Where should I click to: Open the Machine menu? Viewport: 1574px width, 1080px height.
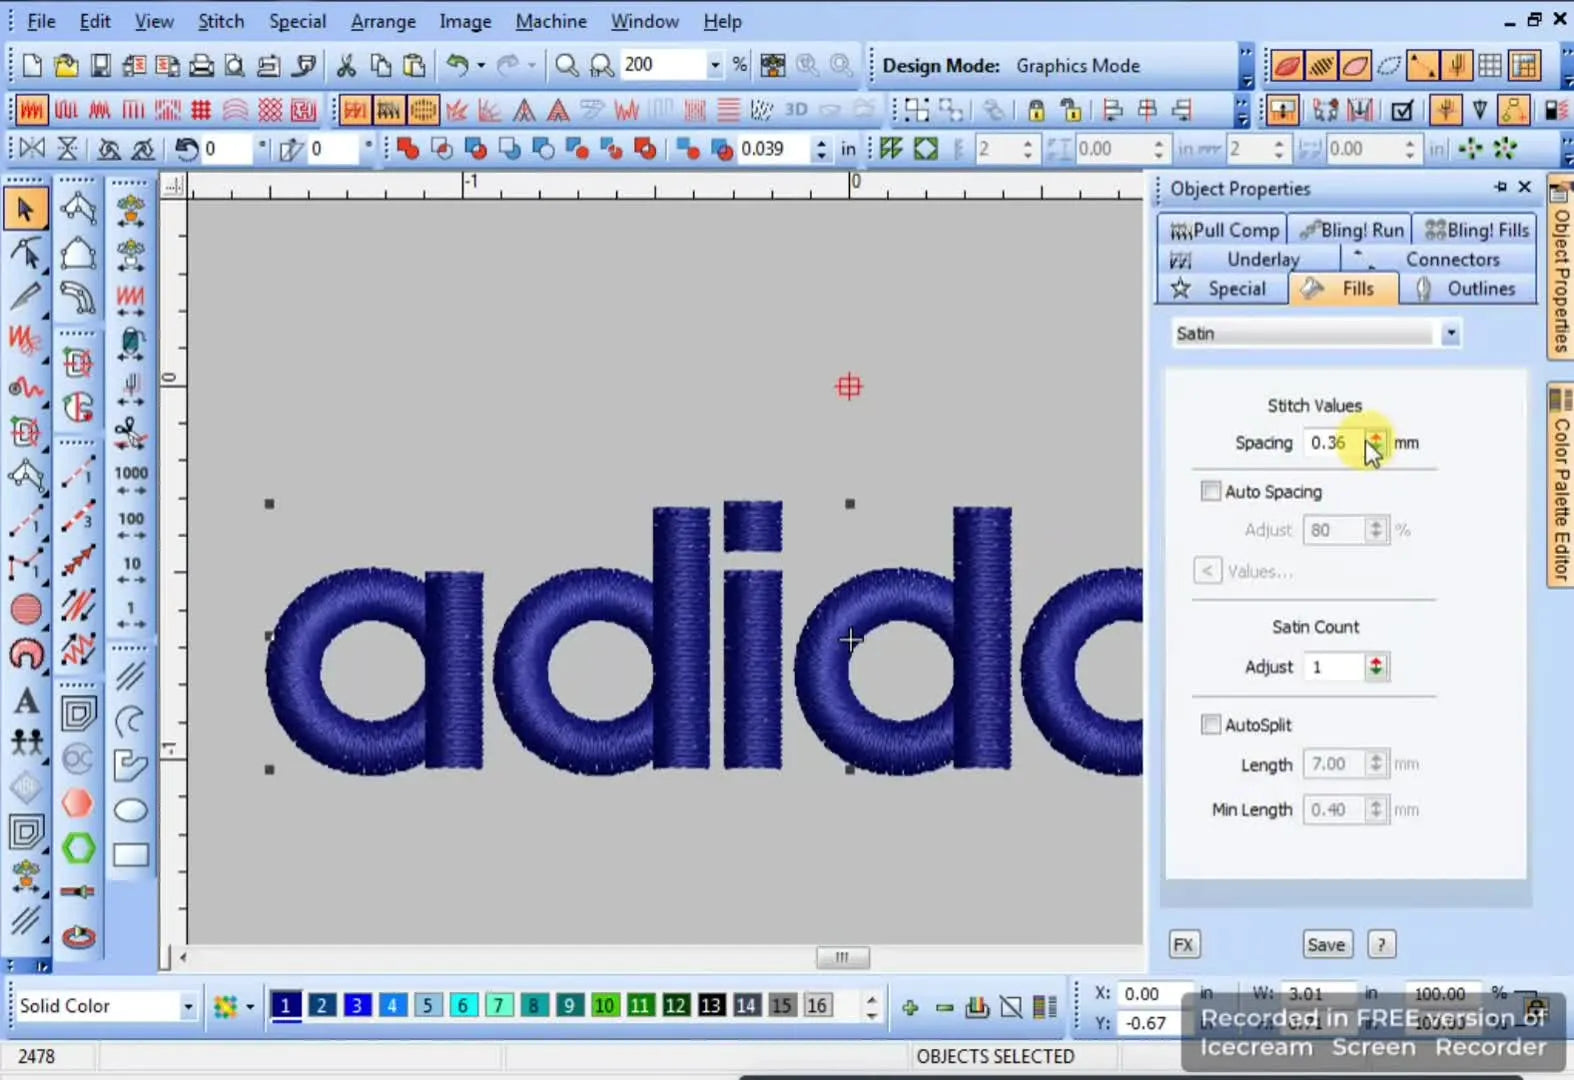(x=551, y=21)
